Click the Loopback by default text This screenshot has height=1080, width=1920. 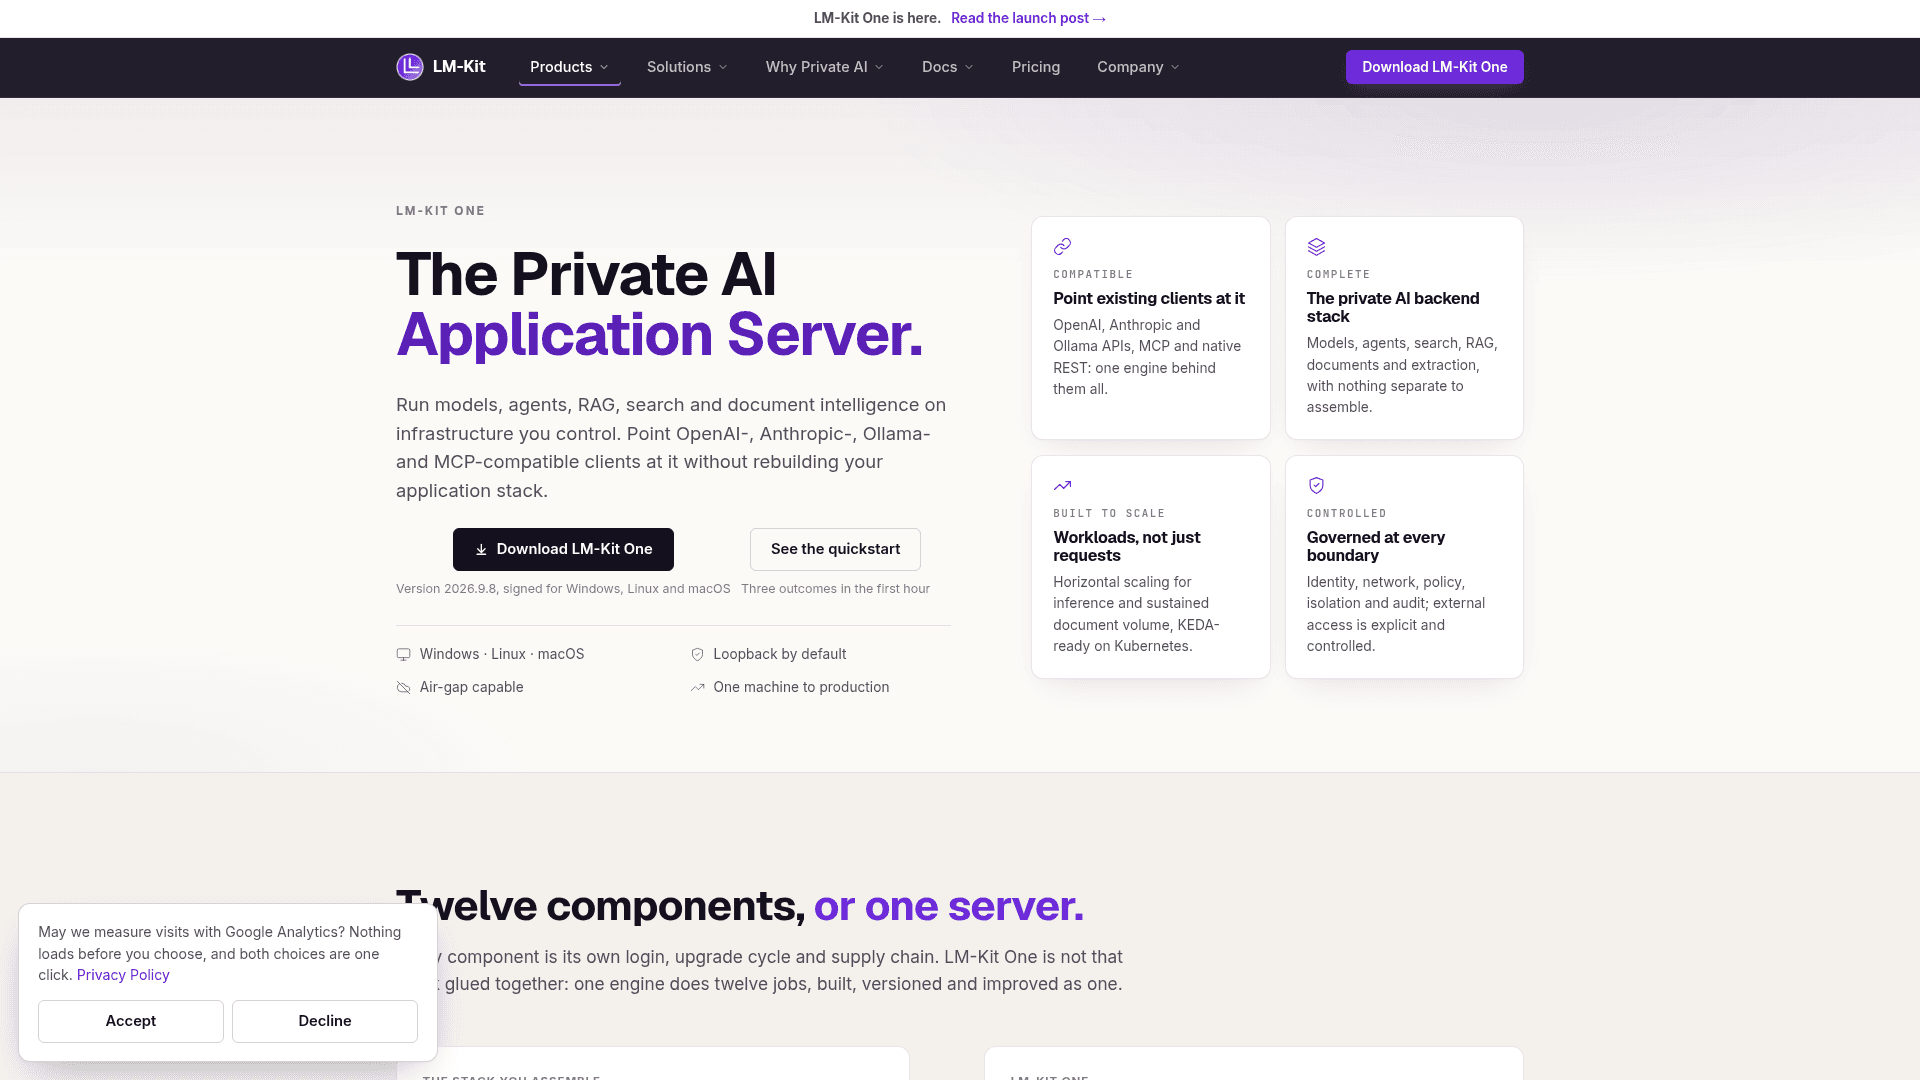point(779,654)
